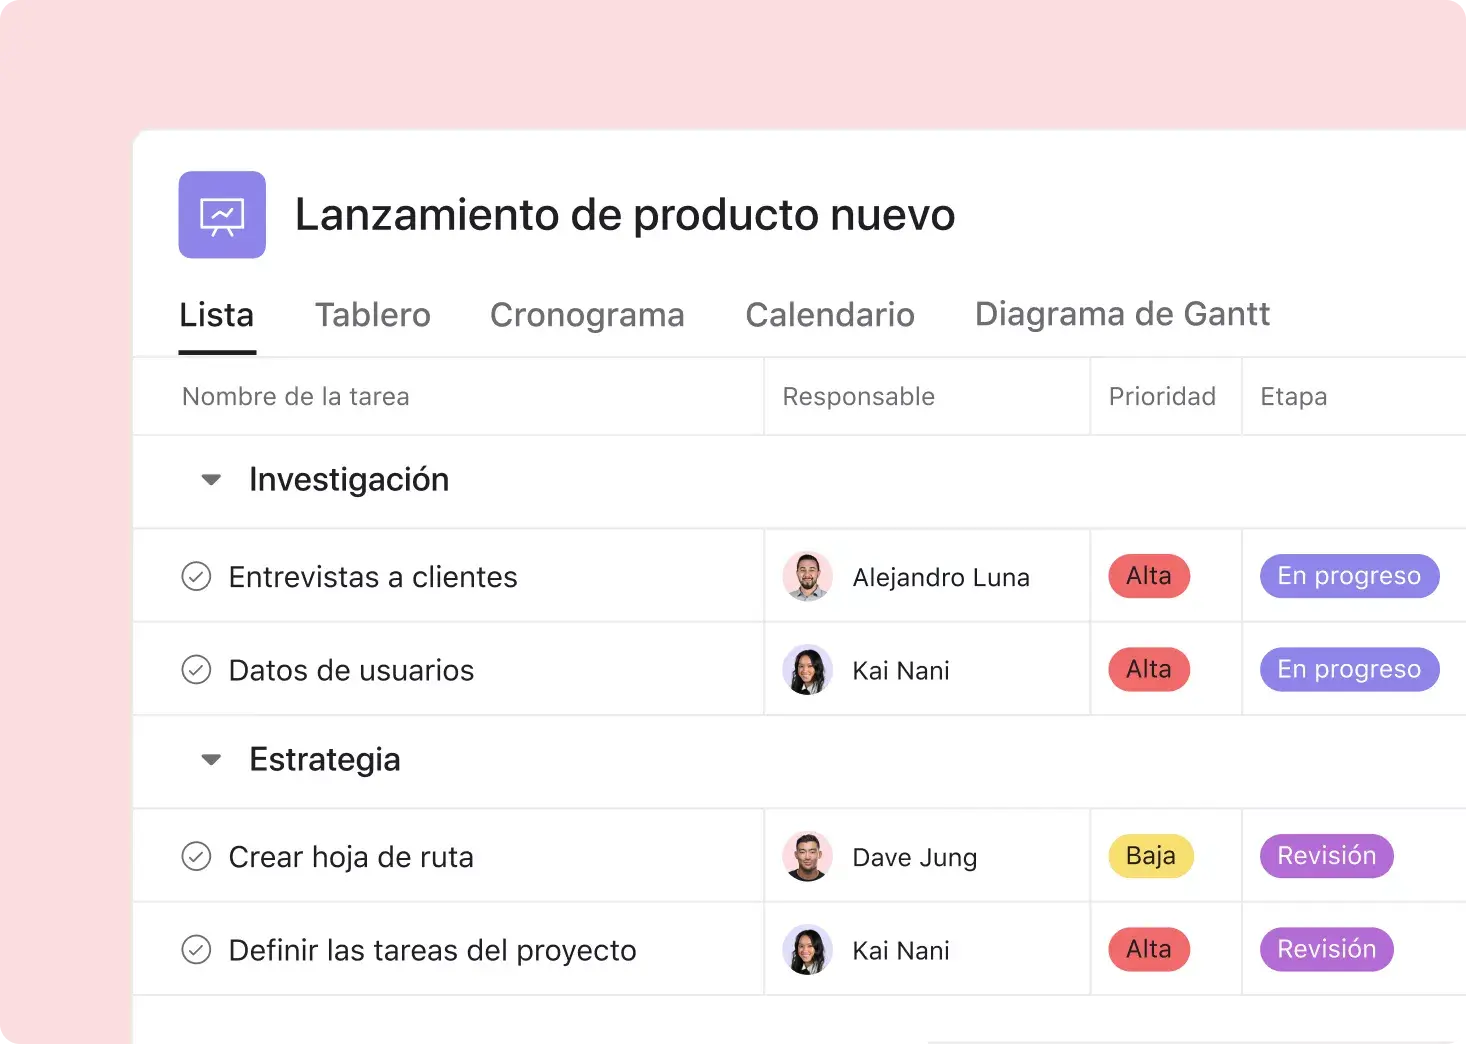Image resolution: width=1466 pixels, height=1044 pixels.
Task: Click the yellow Baja priority tag
Action: click(1150, 856)
